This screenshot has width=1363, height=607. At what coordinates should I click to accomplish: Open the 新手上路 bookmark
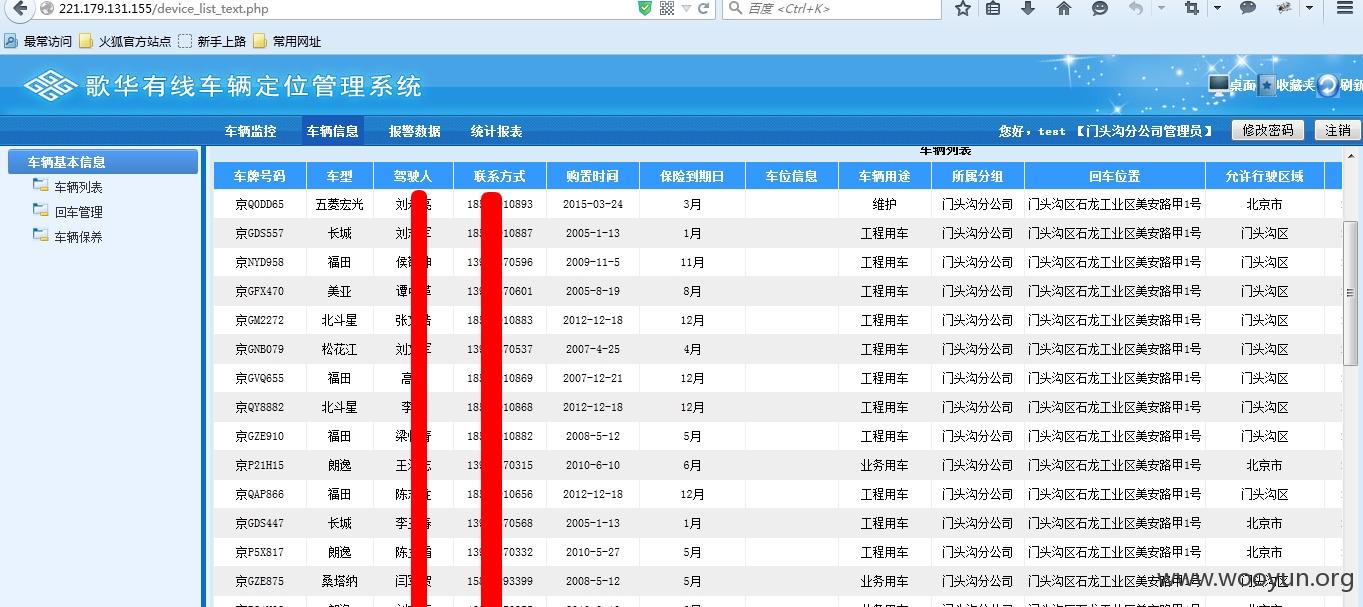(212, 41)
